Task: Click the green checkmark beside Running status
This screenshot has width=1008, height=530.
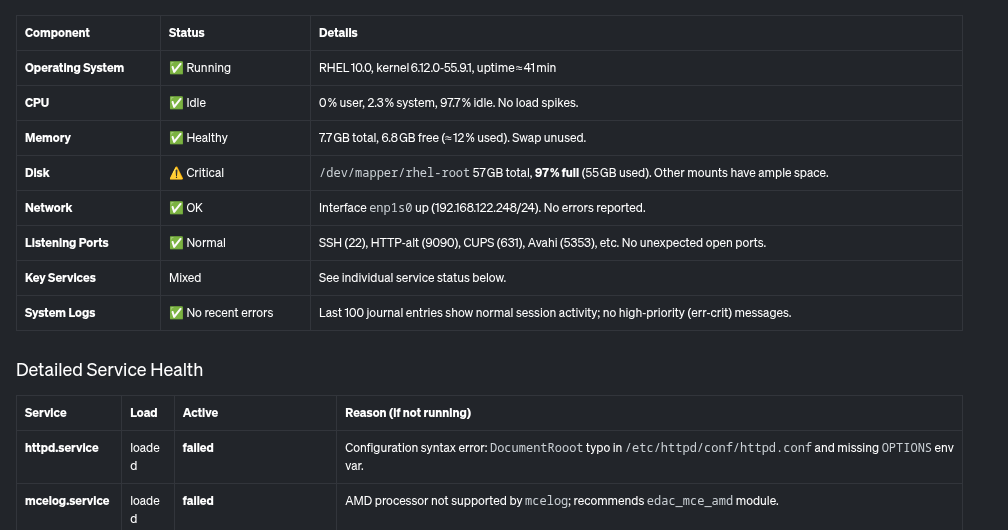Action: point(176,68)
